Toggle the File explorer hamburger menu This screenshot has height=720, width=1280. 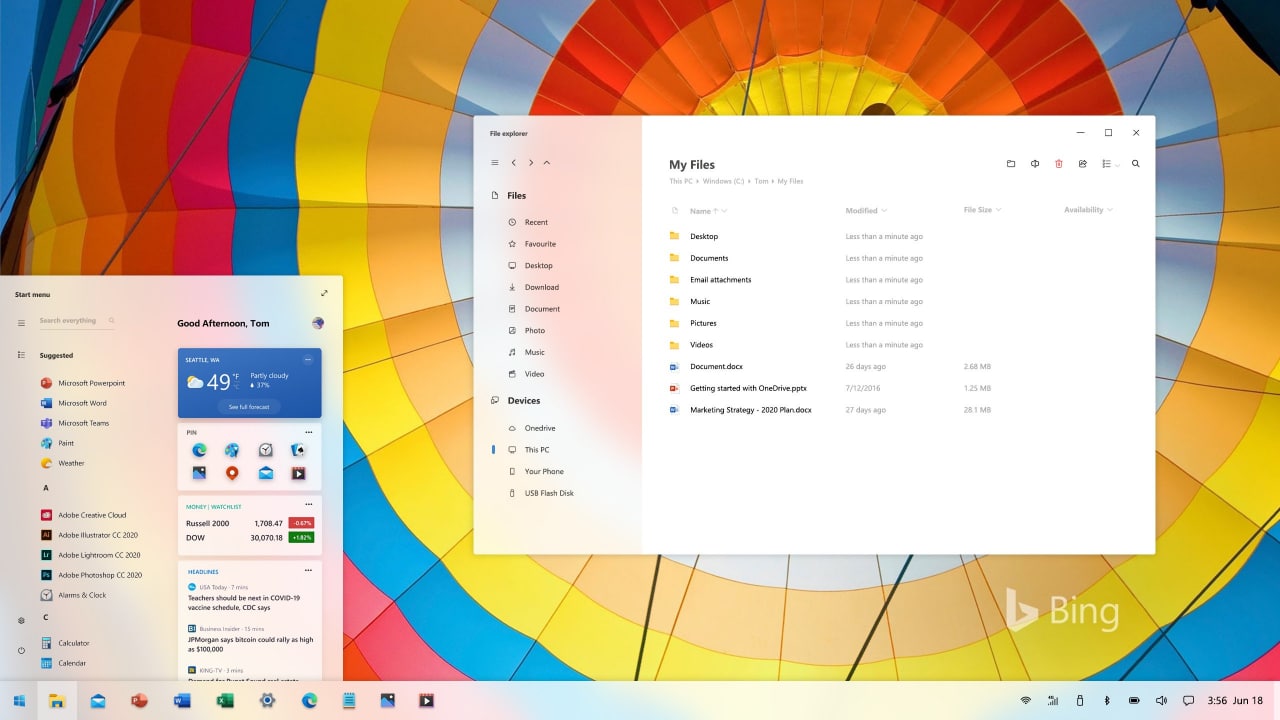click(x=495, y=163)
